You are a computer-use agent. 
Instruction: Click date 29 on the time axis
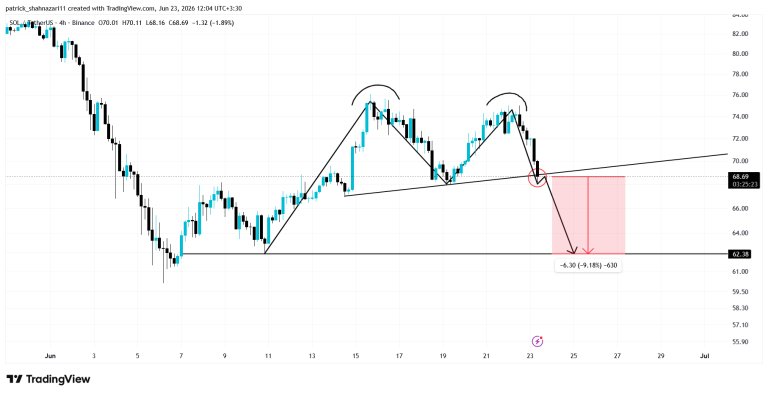661,356
